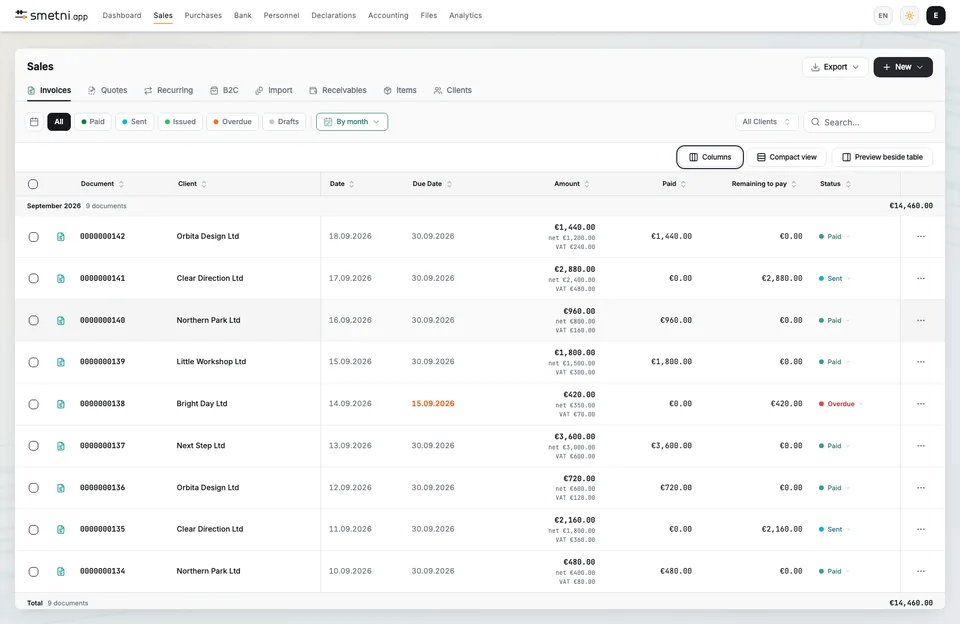This screenshot has width=960, height=624.
Task: Filter invoices by Drafts
Action: coord(284,122)
